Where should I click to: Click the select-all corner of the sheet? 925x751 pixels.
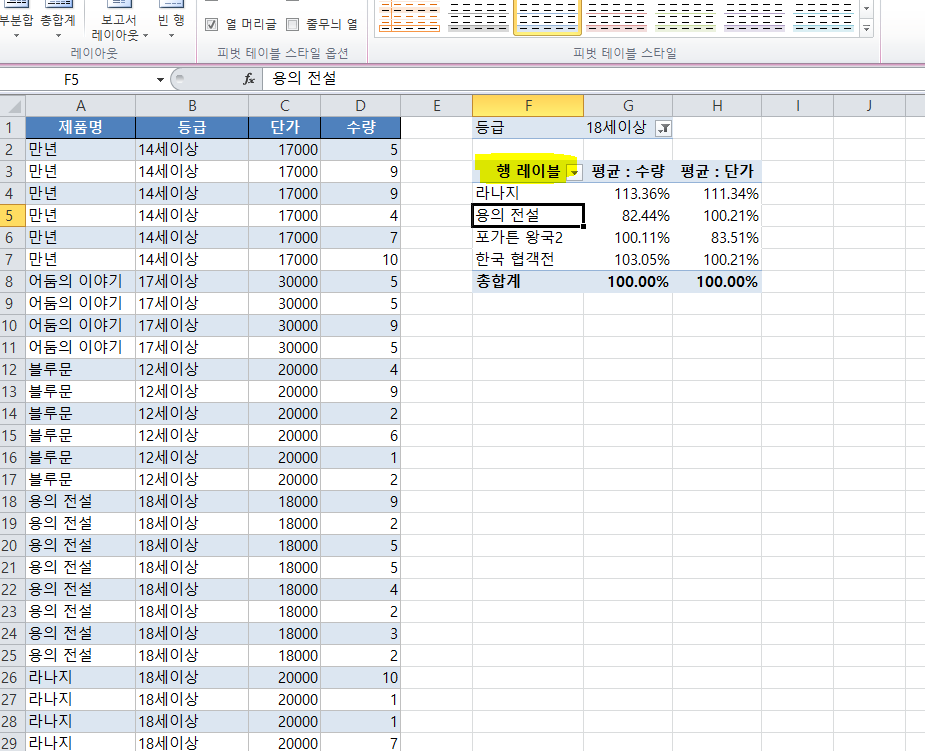(12, 105)
